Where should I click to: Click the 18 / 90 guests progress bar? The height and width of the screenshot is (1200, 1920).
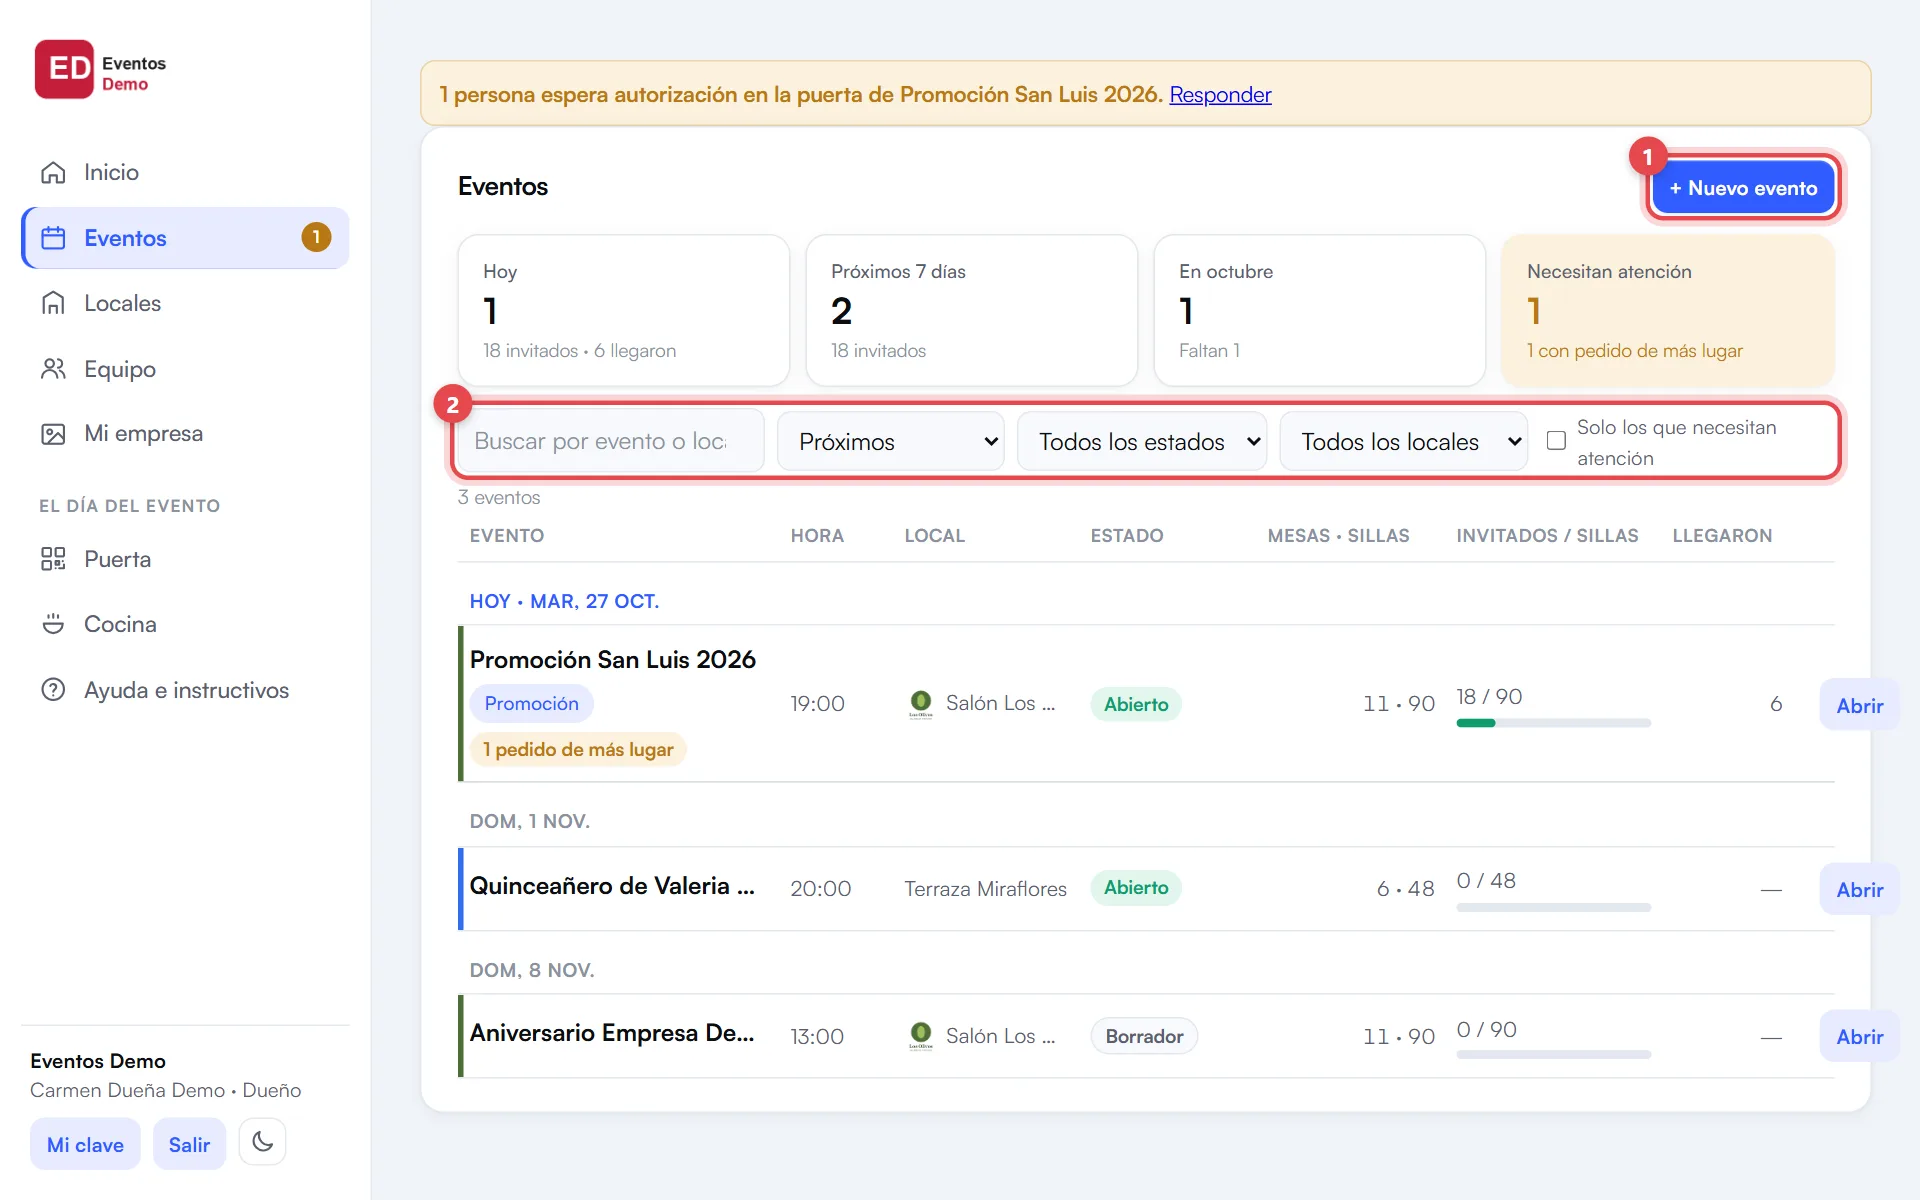(1553, 723)
